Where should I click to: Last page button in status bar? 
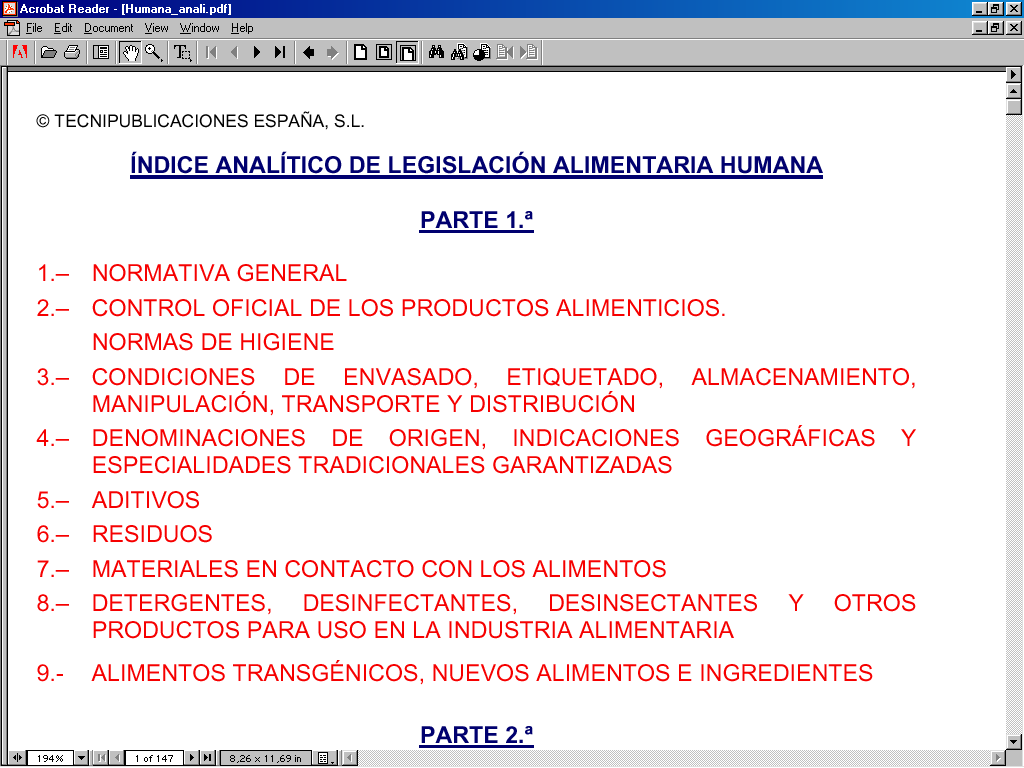point(207,758)
